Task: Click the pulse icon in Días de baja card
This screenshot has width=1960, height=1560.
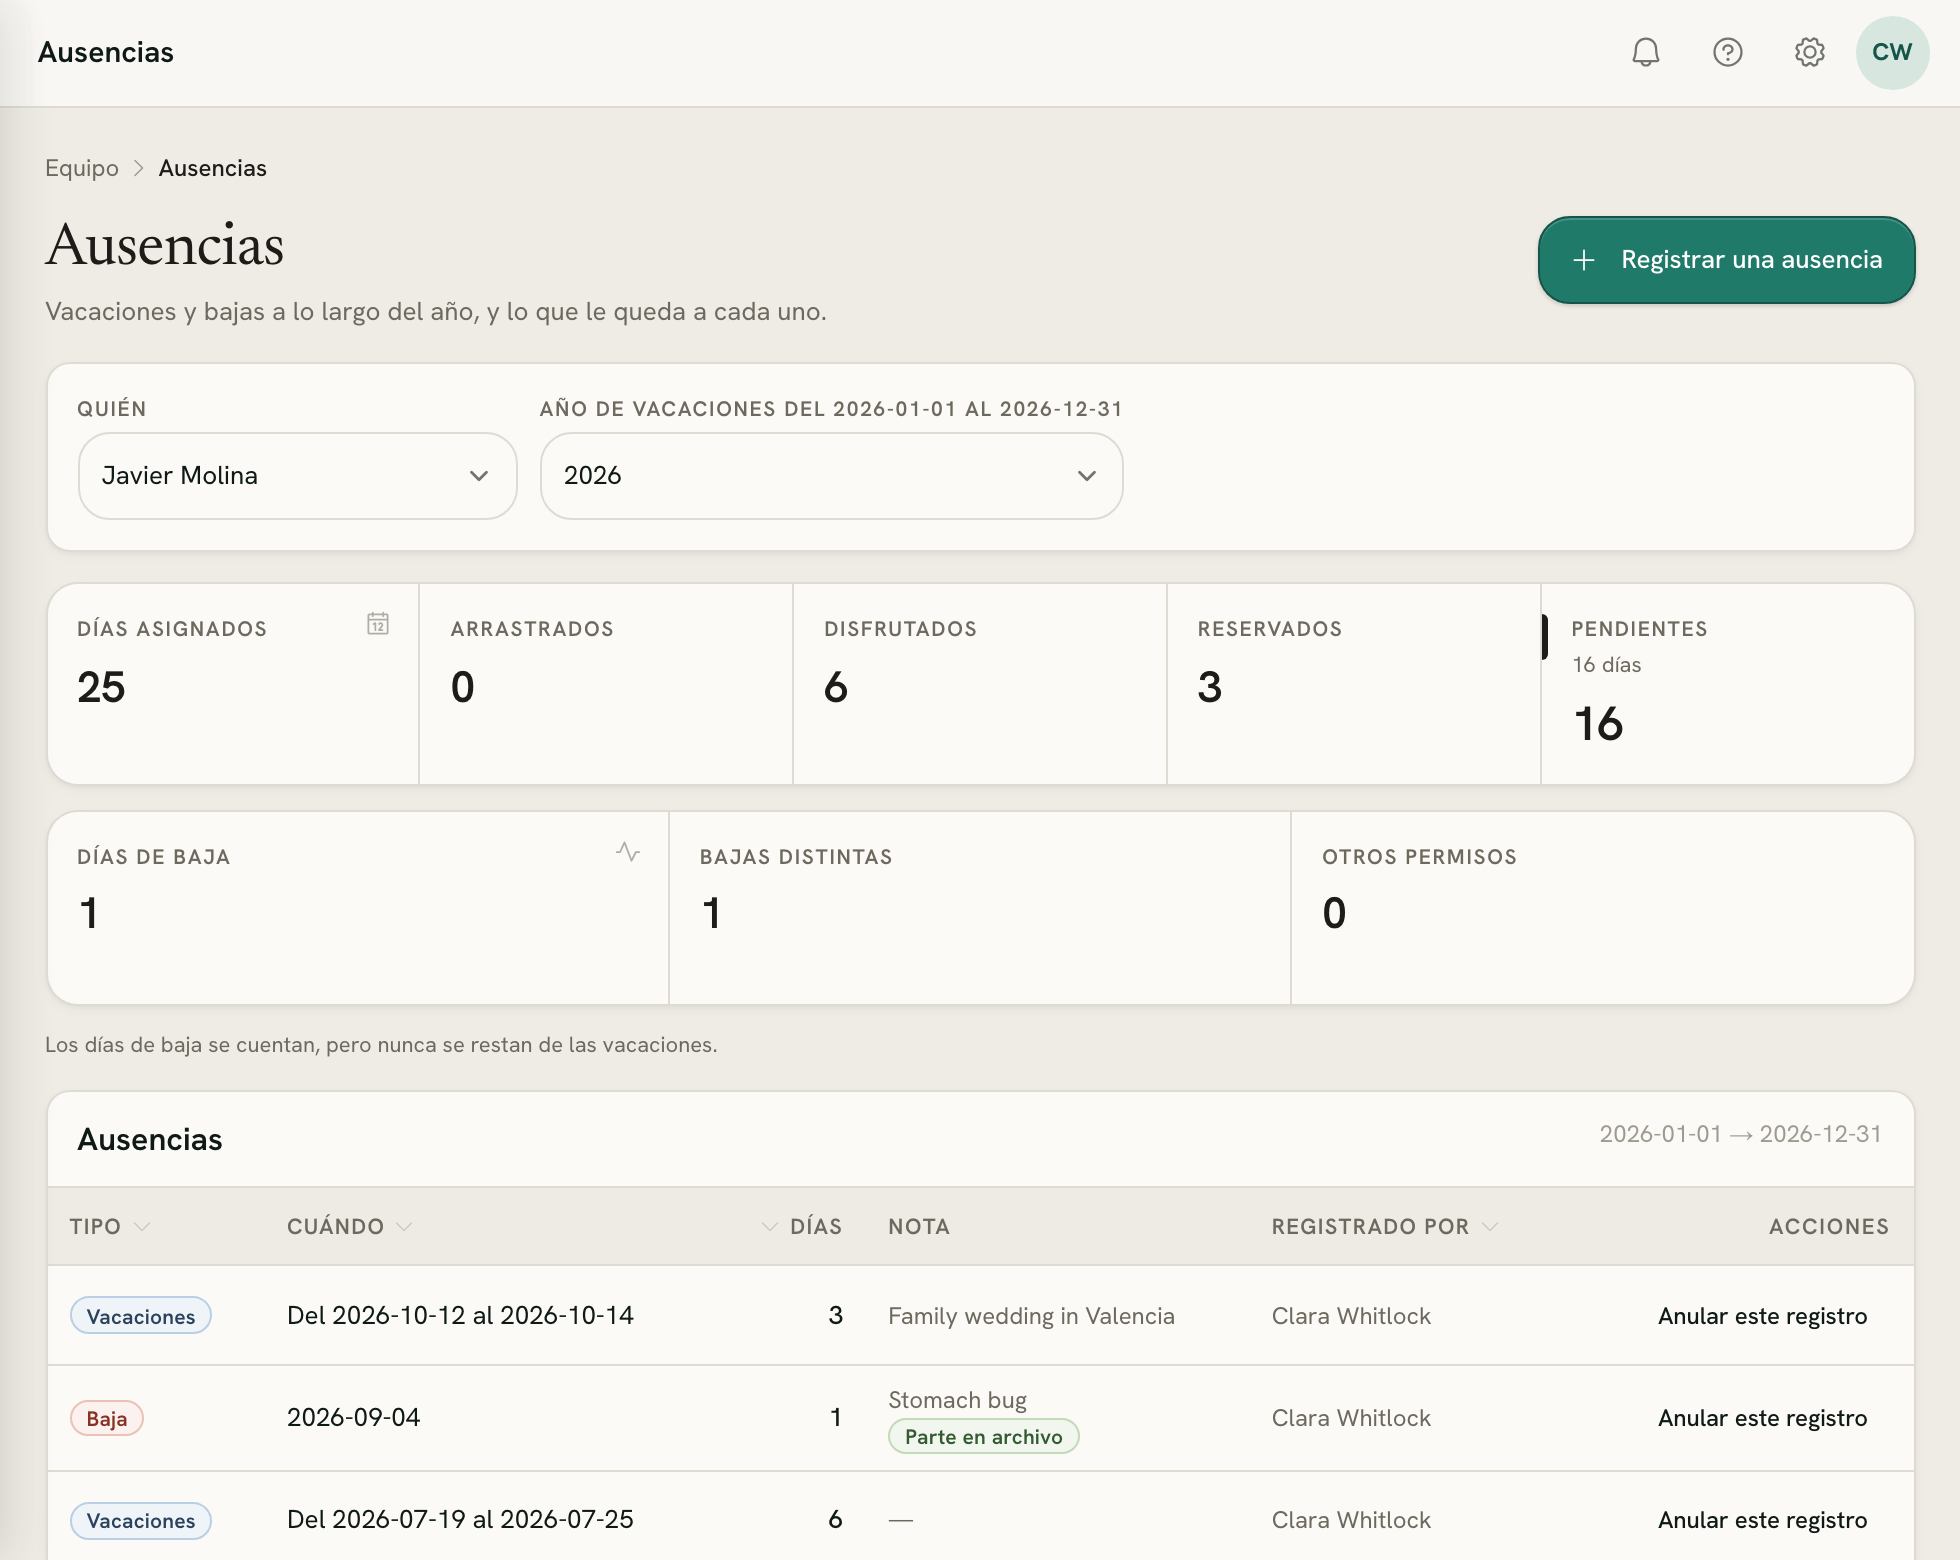Action: click(628, 852)
